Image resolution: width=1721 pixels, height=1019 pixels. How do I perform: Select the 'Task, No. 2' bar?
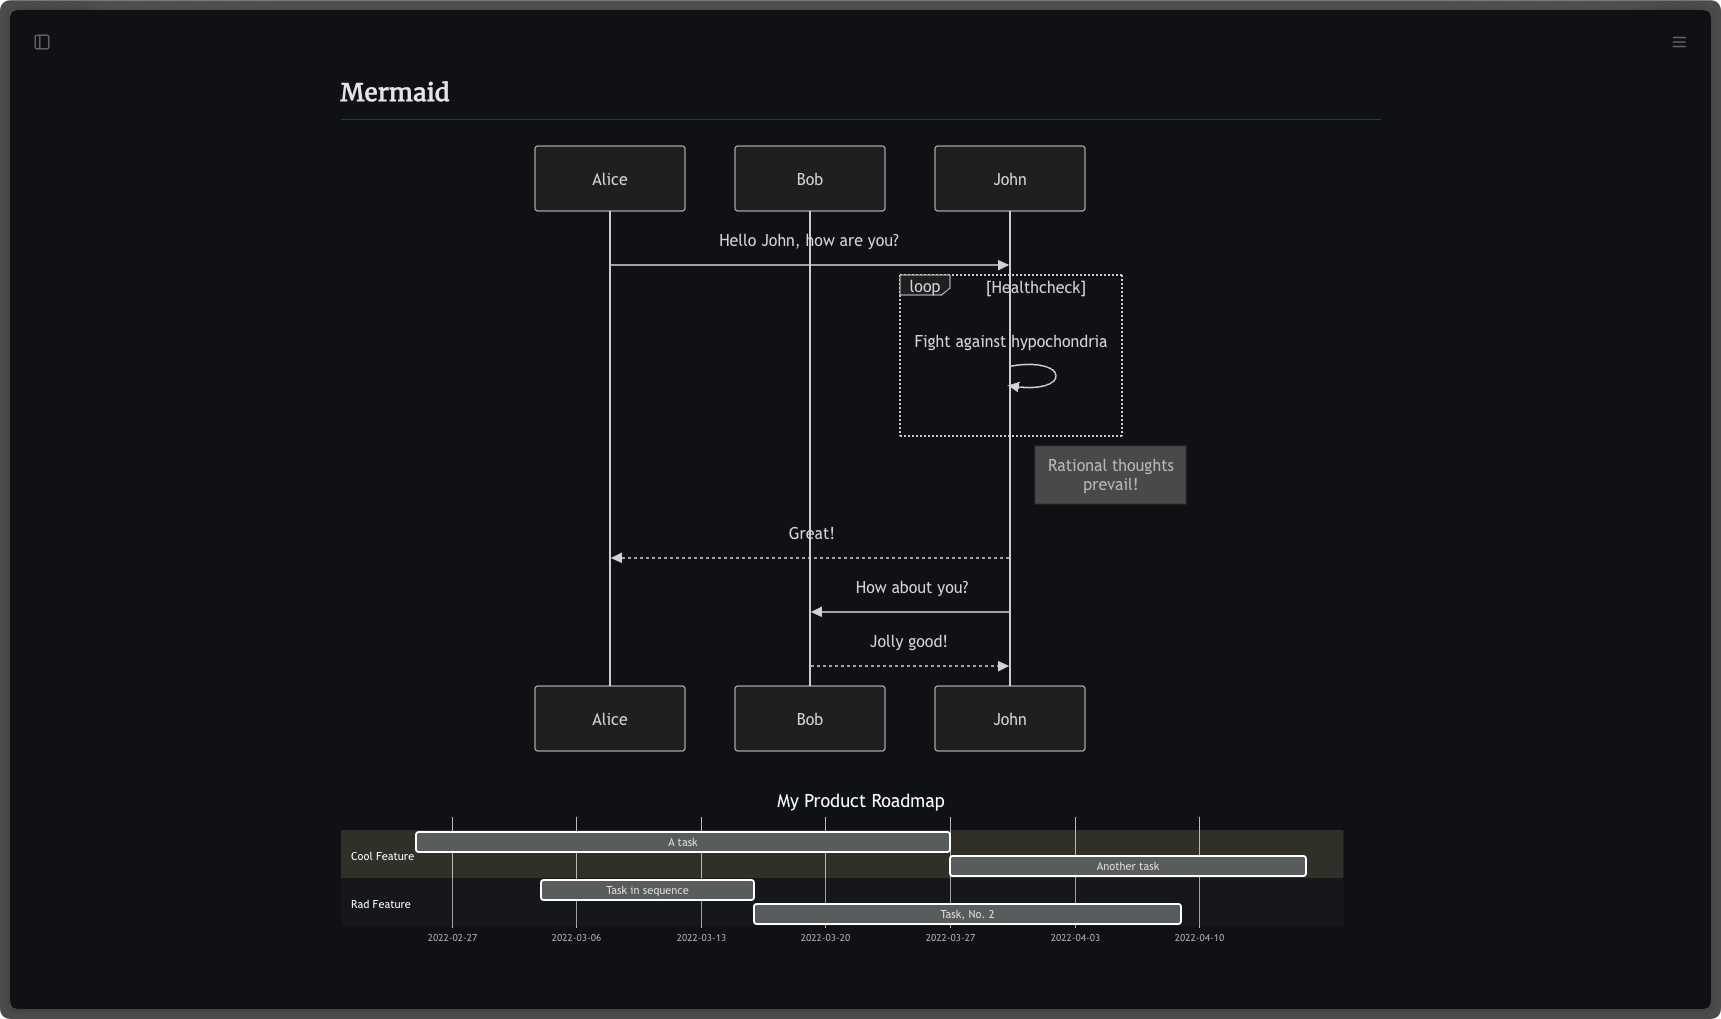coord(967,914)
